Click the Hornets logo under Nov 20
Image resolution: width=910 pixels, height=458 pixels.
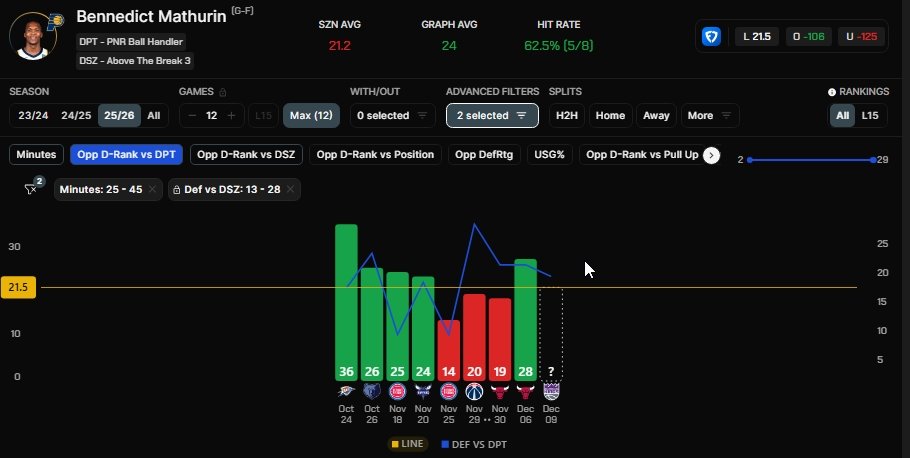point(423,391)
